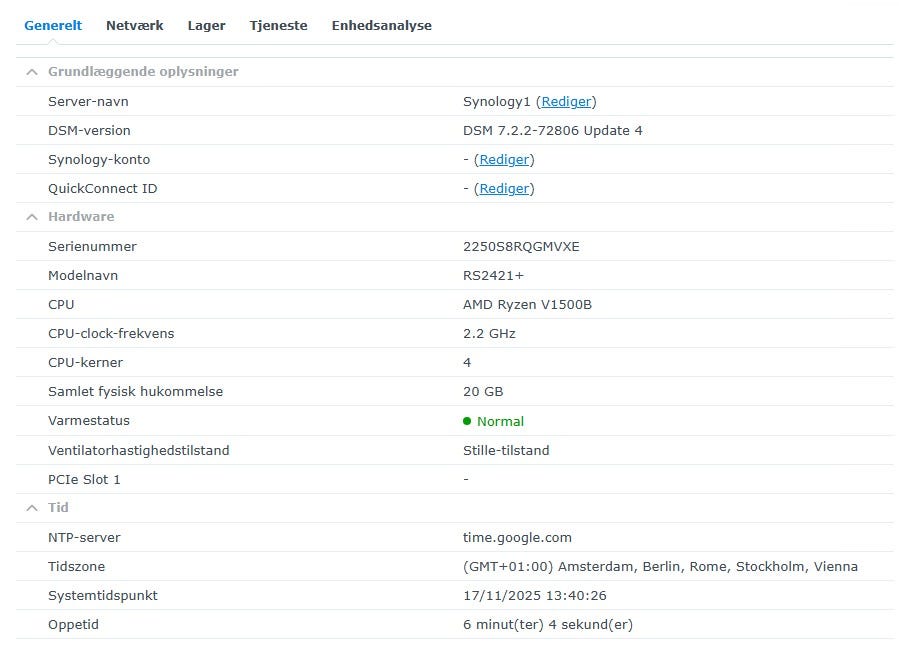Select the GMT+01:00 time zone value
The width and height of the screenshot is (899, 651).
(660, 567)
